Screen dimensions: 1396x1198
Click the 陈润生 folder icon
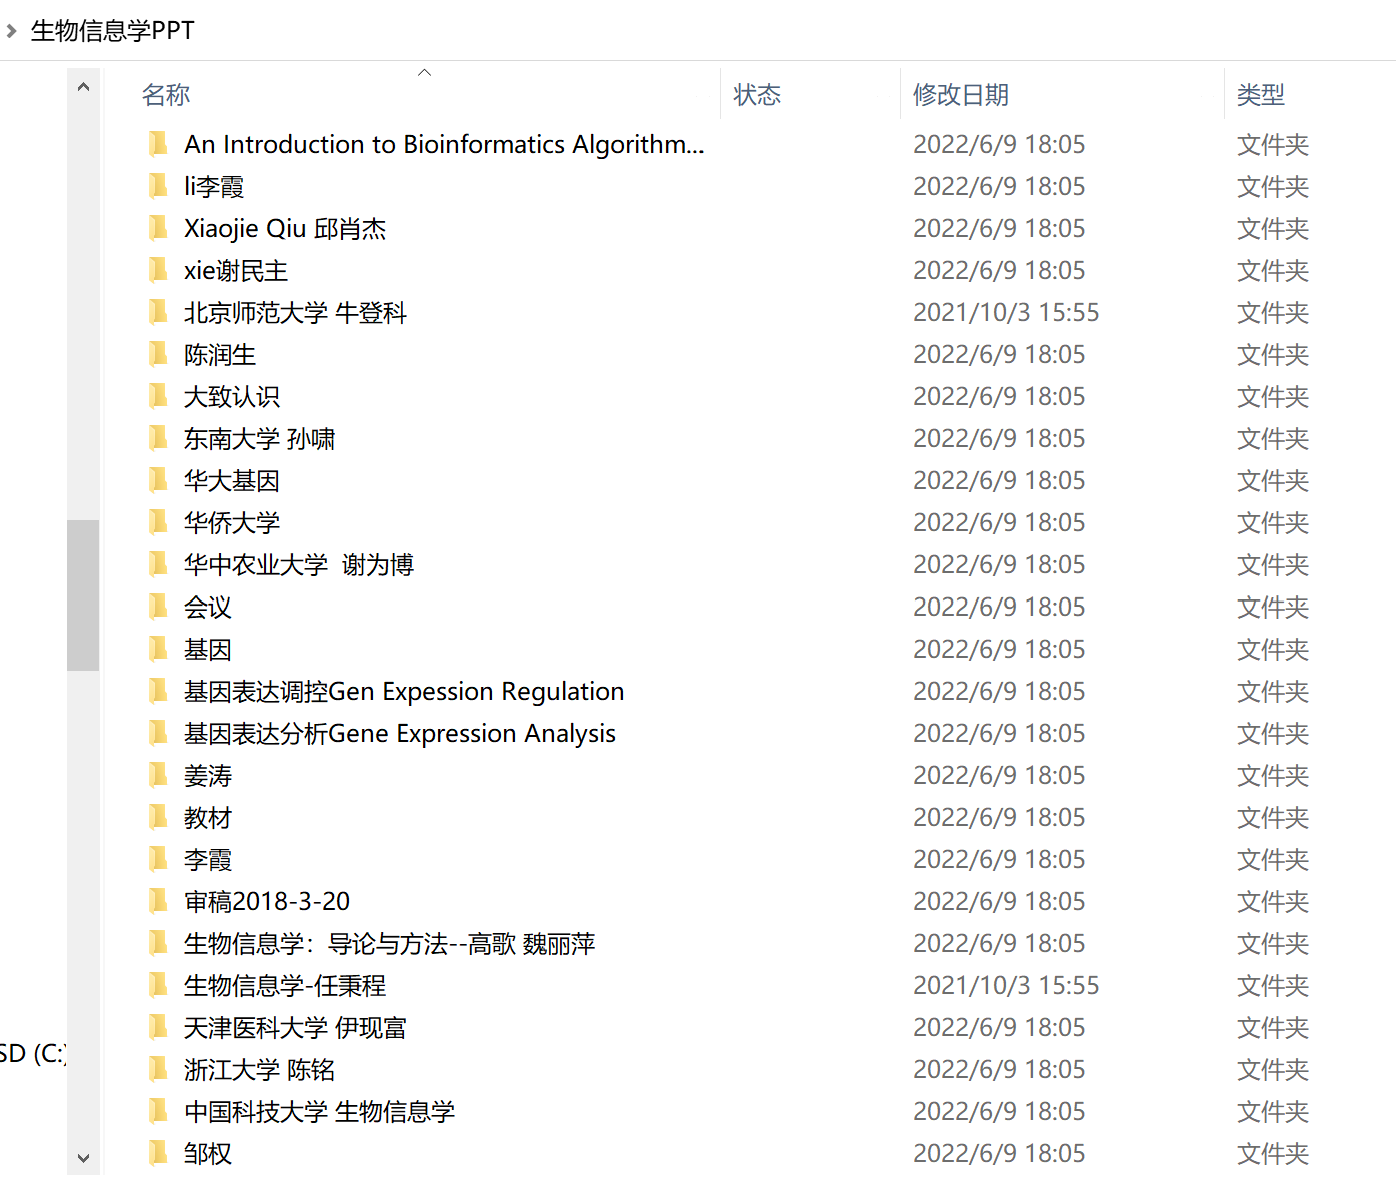158,354
